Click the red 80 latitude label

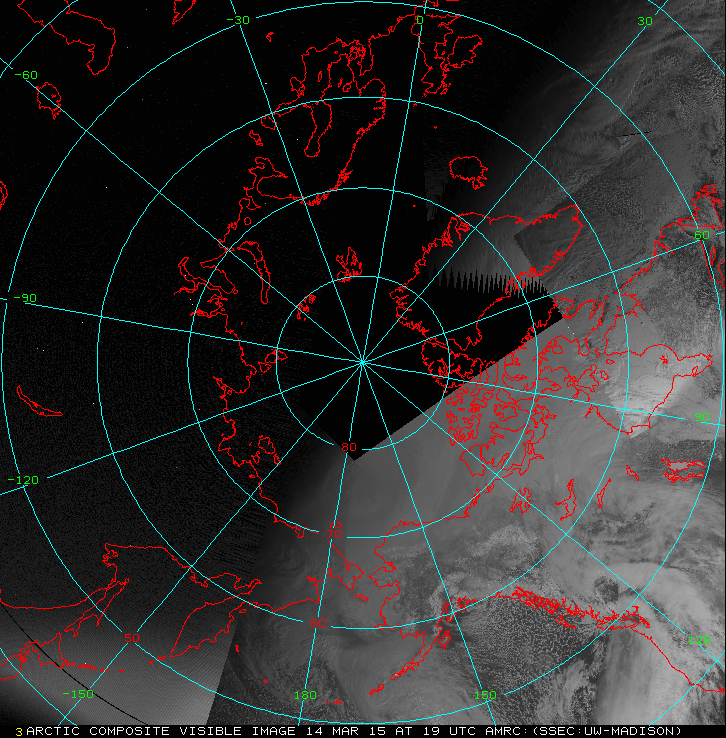click(349, 447)
